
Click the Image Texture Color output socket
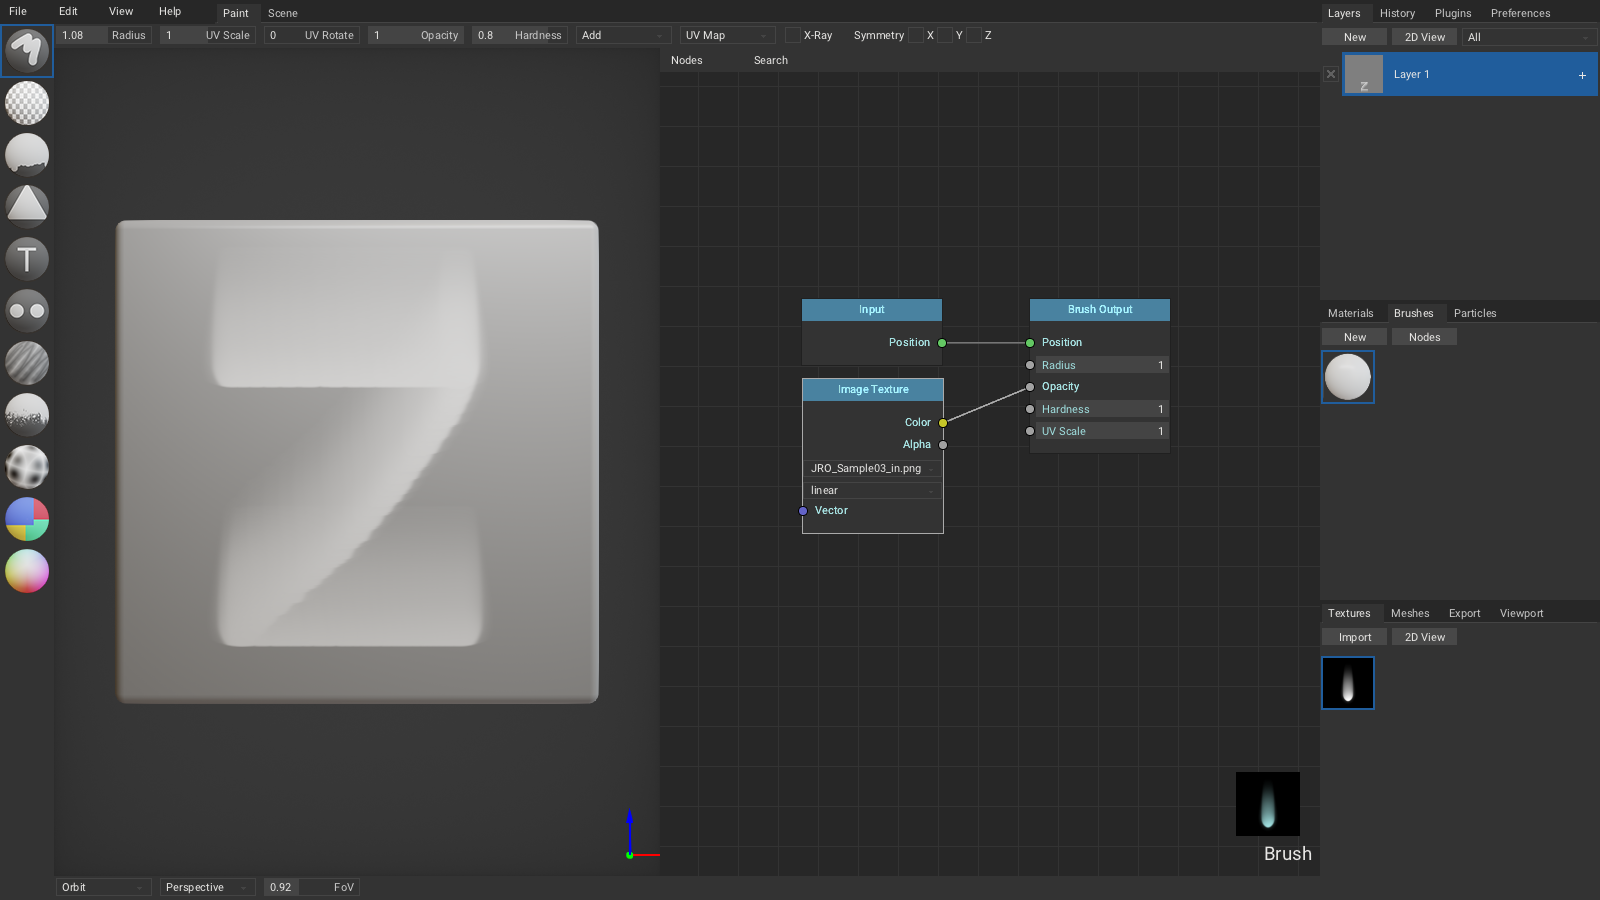(x=943, y=423)
